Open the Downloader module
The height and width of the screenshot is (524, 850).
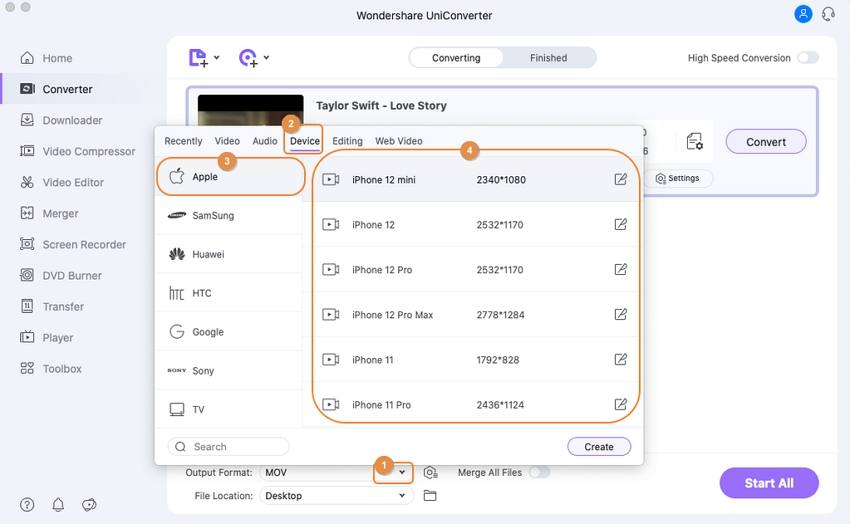(61, 120)
